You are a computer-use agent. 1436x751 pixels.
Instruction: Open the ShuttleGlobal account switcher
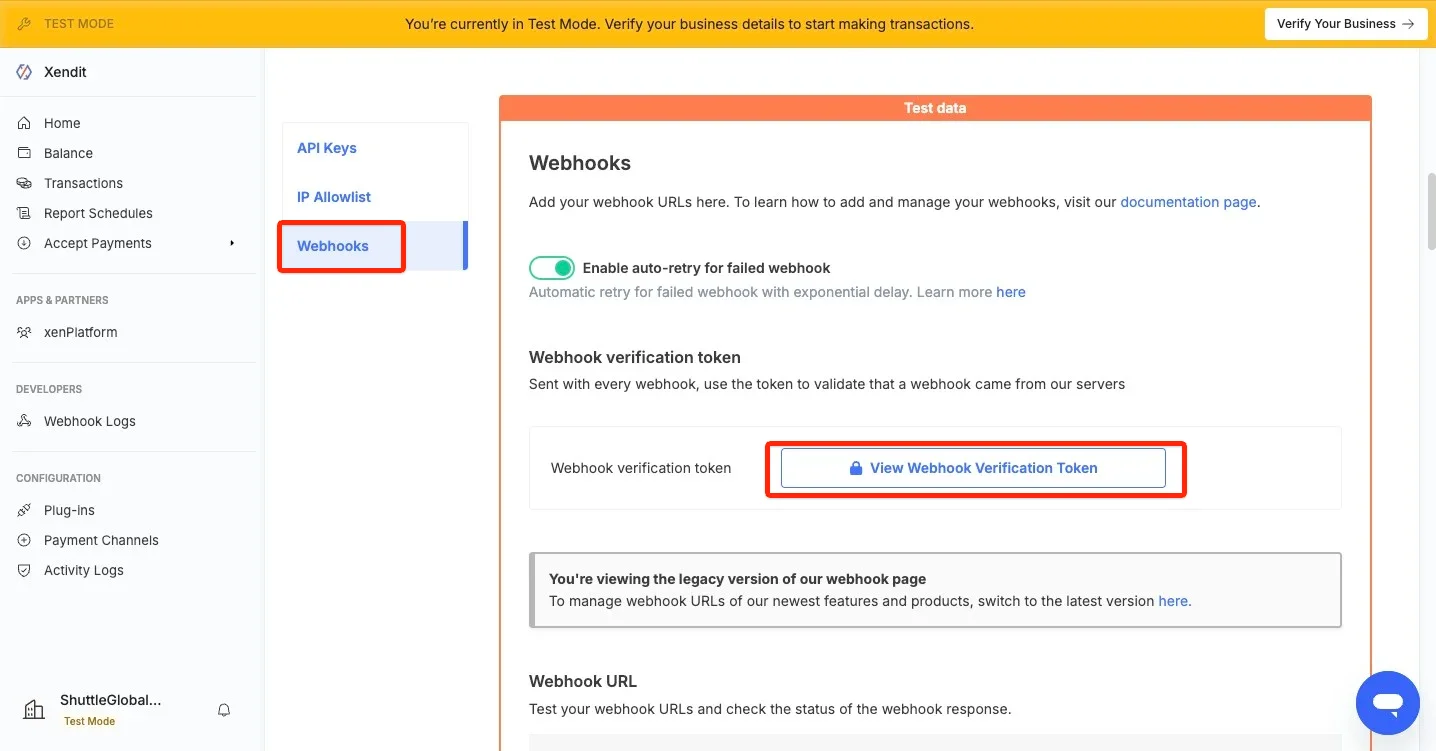[x=110, y=708]
